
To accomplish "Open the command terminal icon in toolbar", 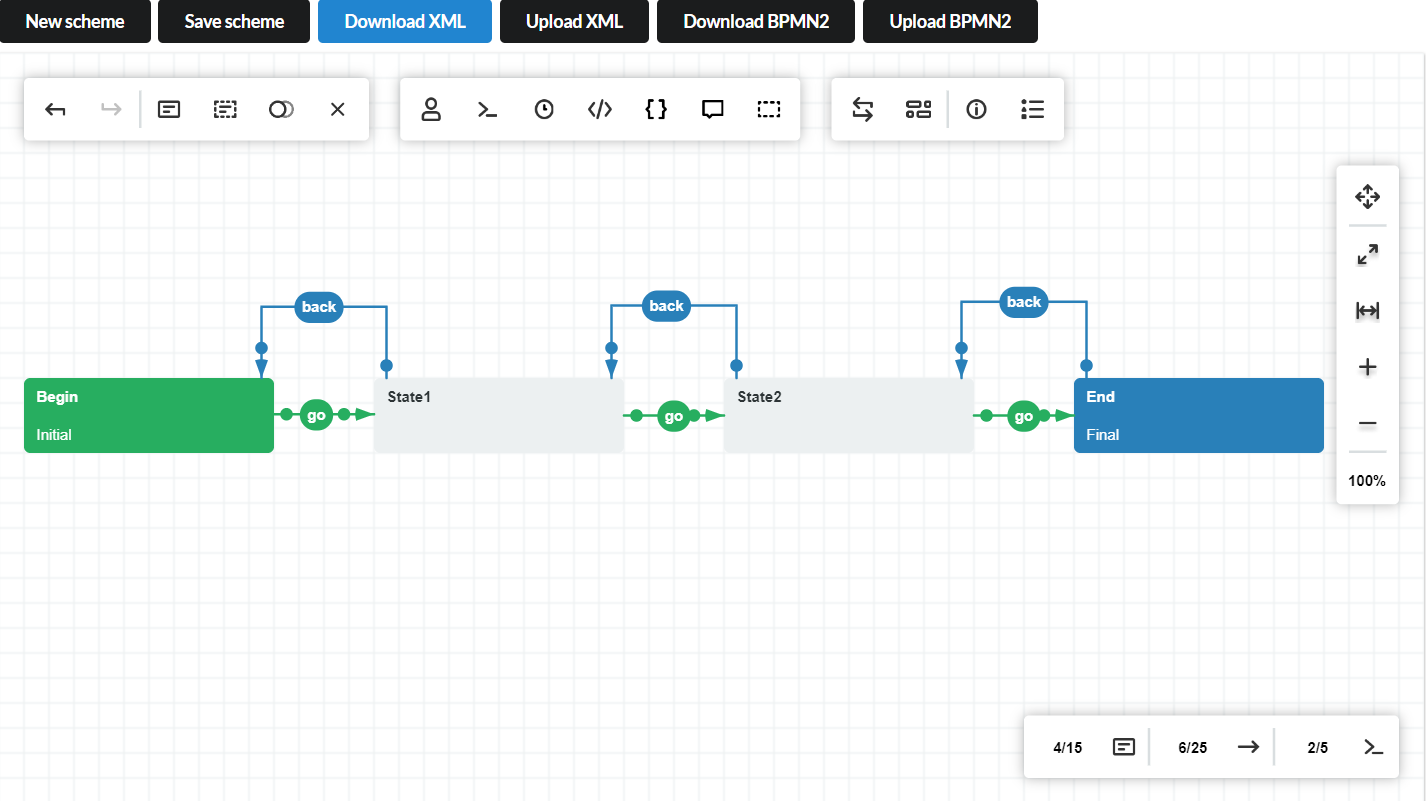I will point(487,110).
